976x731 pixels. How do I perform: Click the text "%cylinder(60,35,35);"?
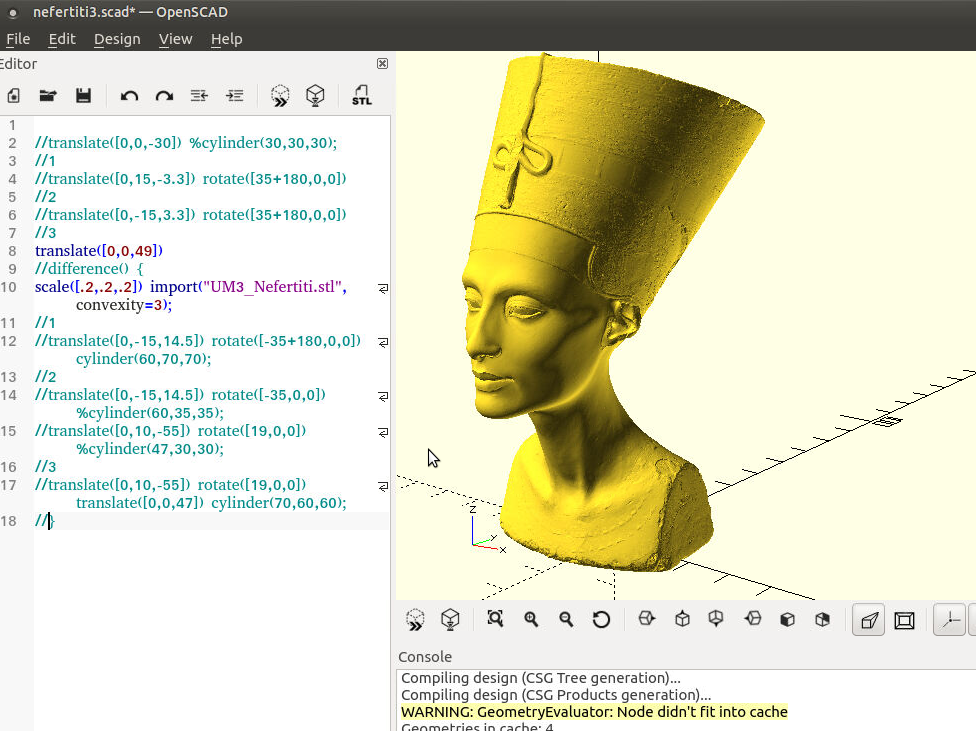click(150, 413)
